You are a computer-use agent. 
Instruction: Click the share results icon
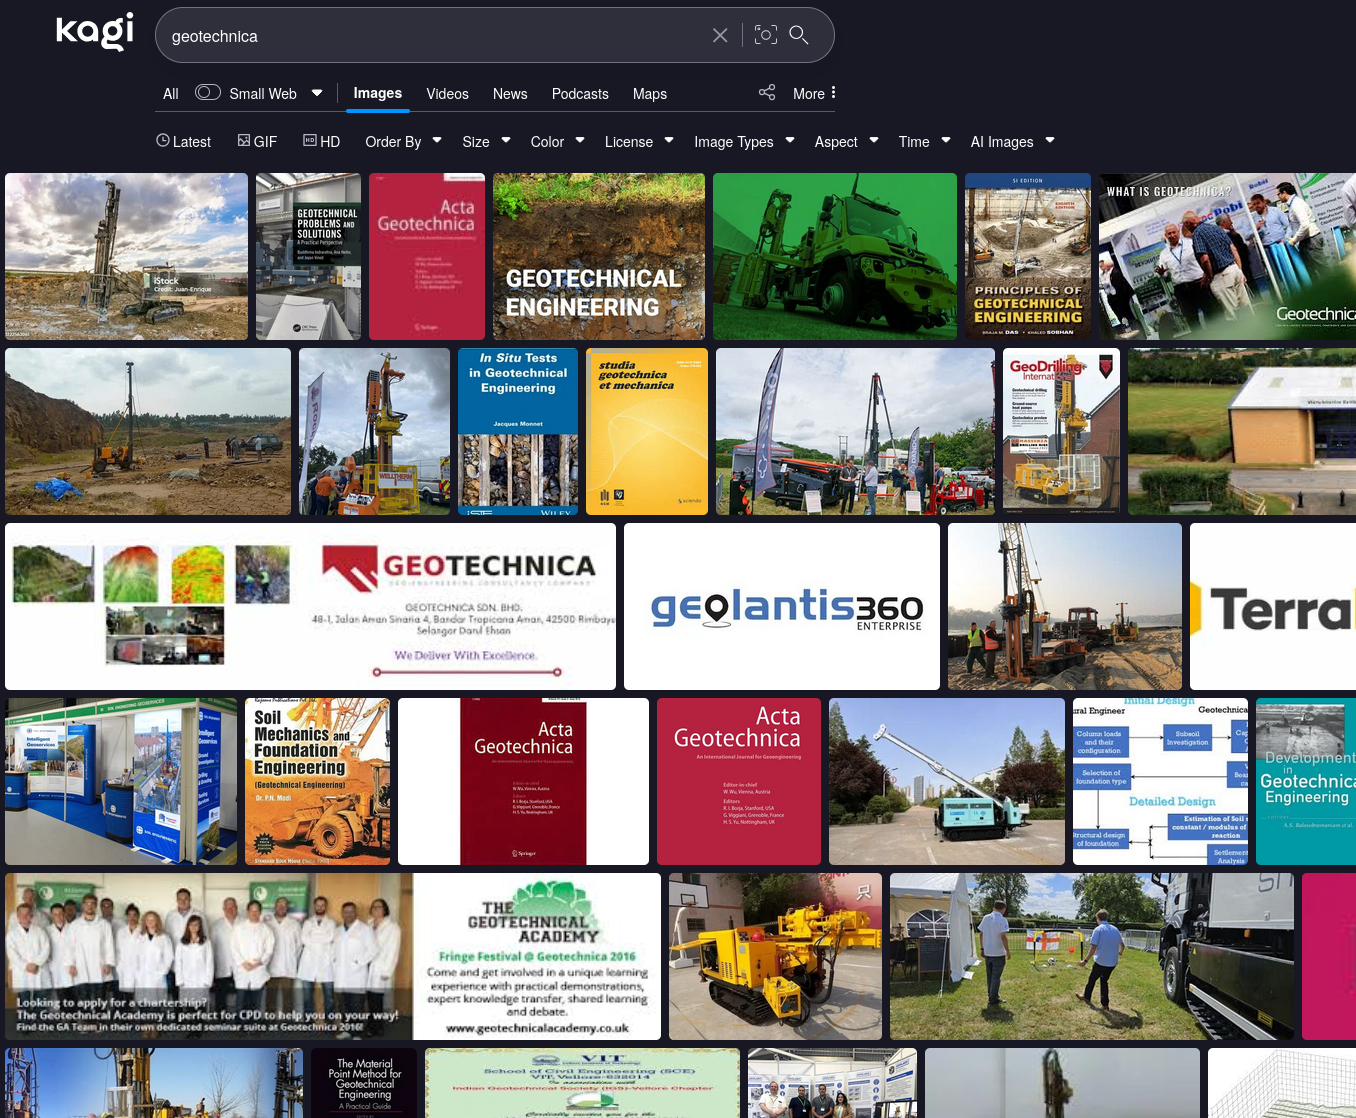pos(767,92)
